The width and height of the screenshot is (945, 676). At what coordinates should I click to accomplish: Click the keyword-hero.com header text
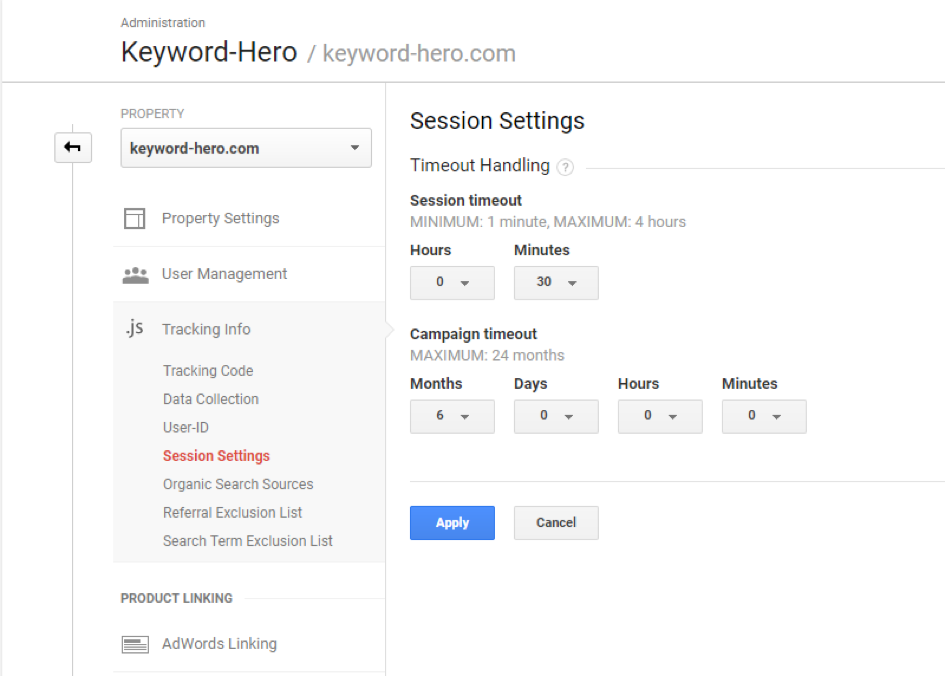click(x=419, y=54)
